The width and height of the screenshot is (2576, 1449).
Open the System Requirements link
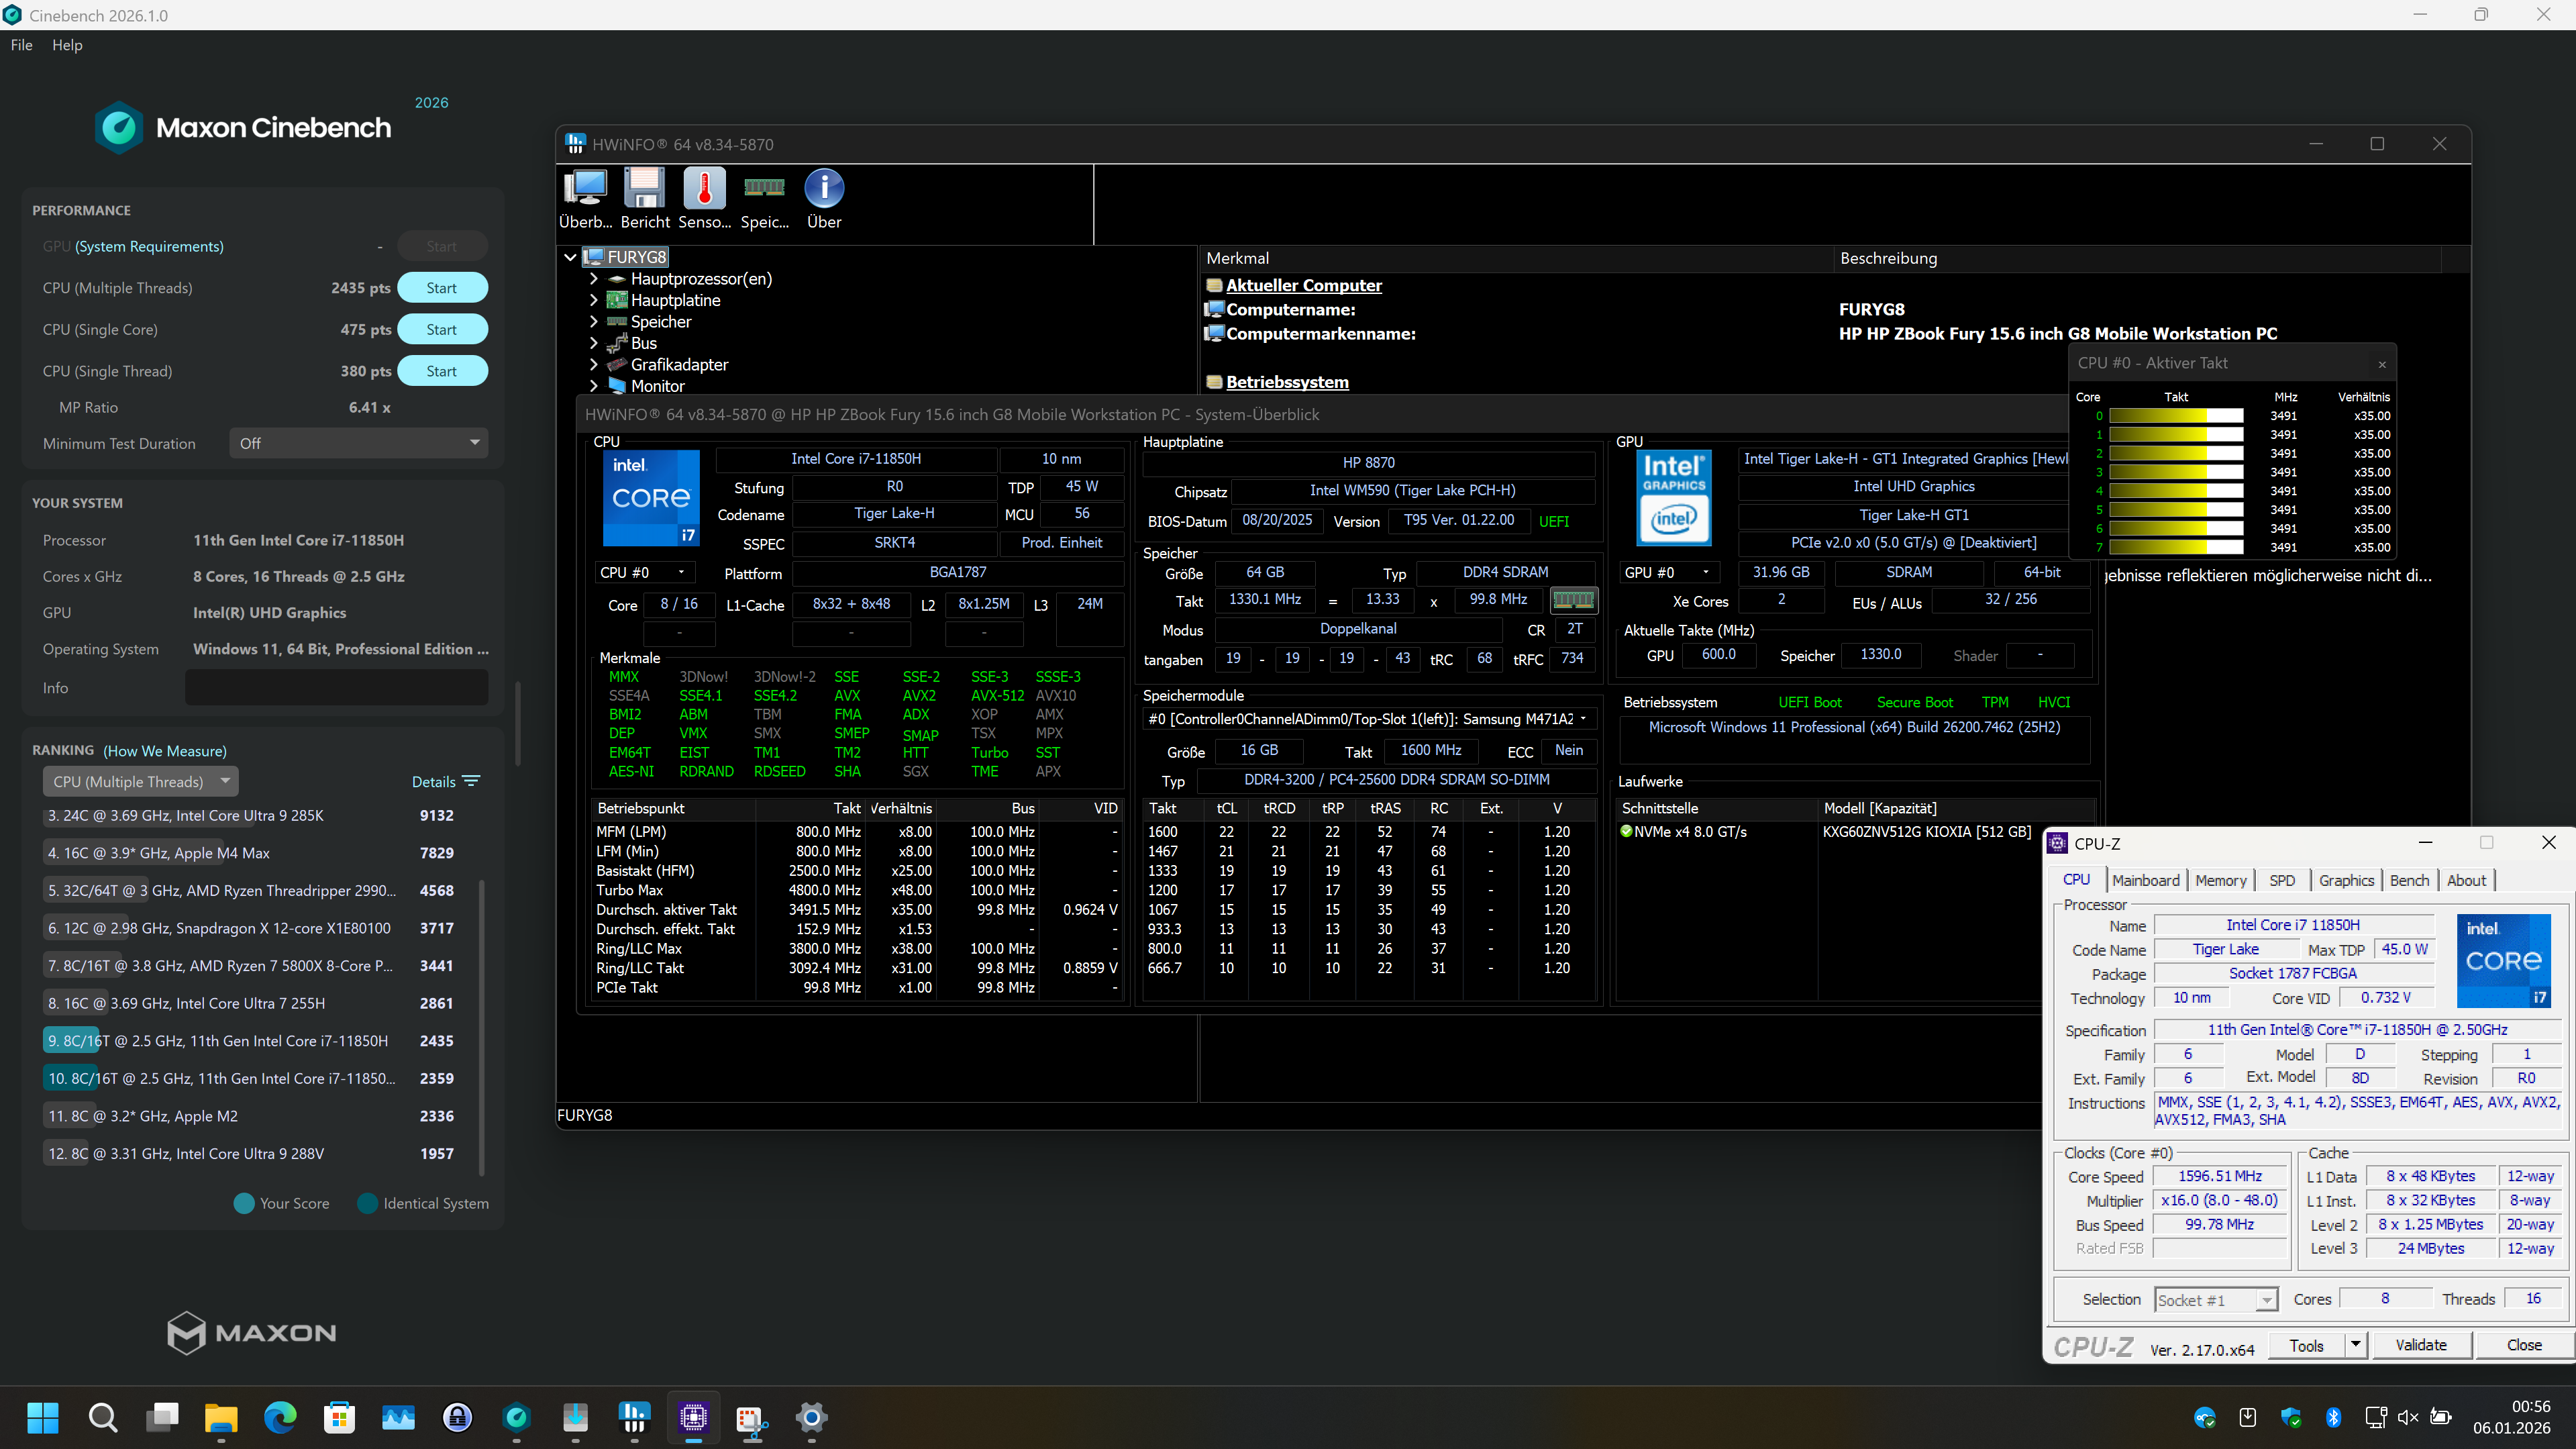149,246
